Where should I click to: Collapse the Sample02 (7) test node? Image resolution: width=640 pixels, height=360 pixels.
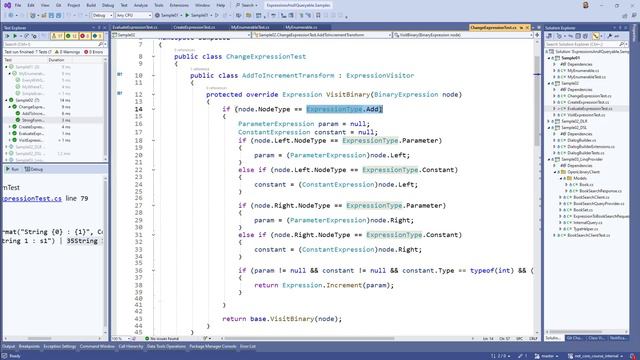pyautogui.click(x=7, y=100)
